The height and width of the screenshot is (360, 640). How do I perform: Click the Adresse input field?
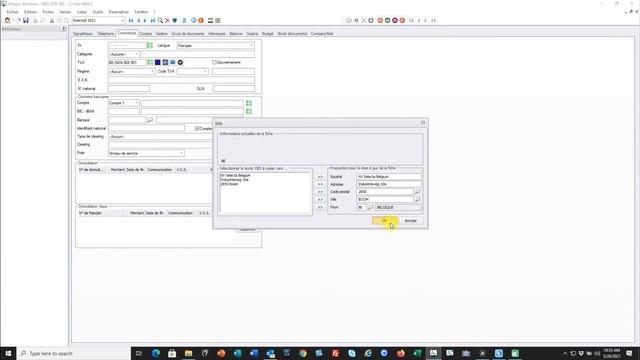point(389,184)
